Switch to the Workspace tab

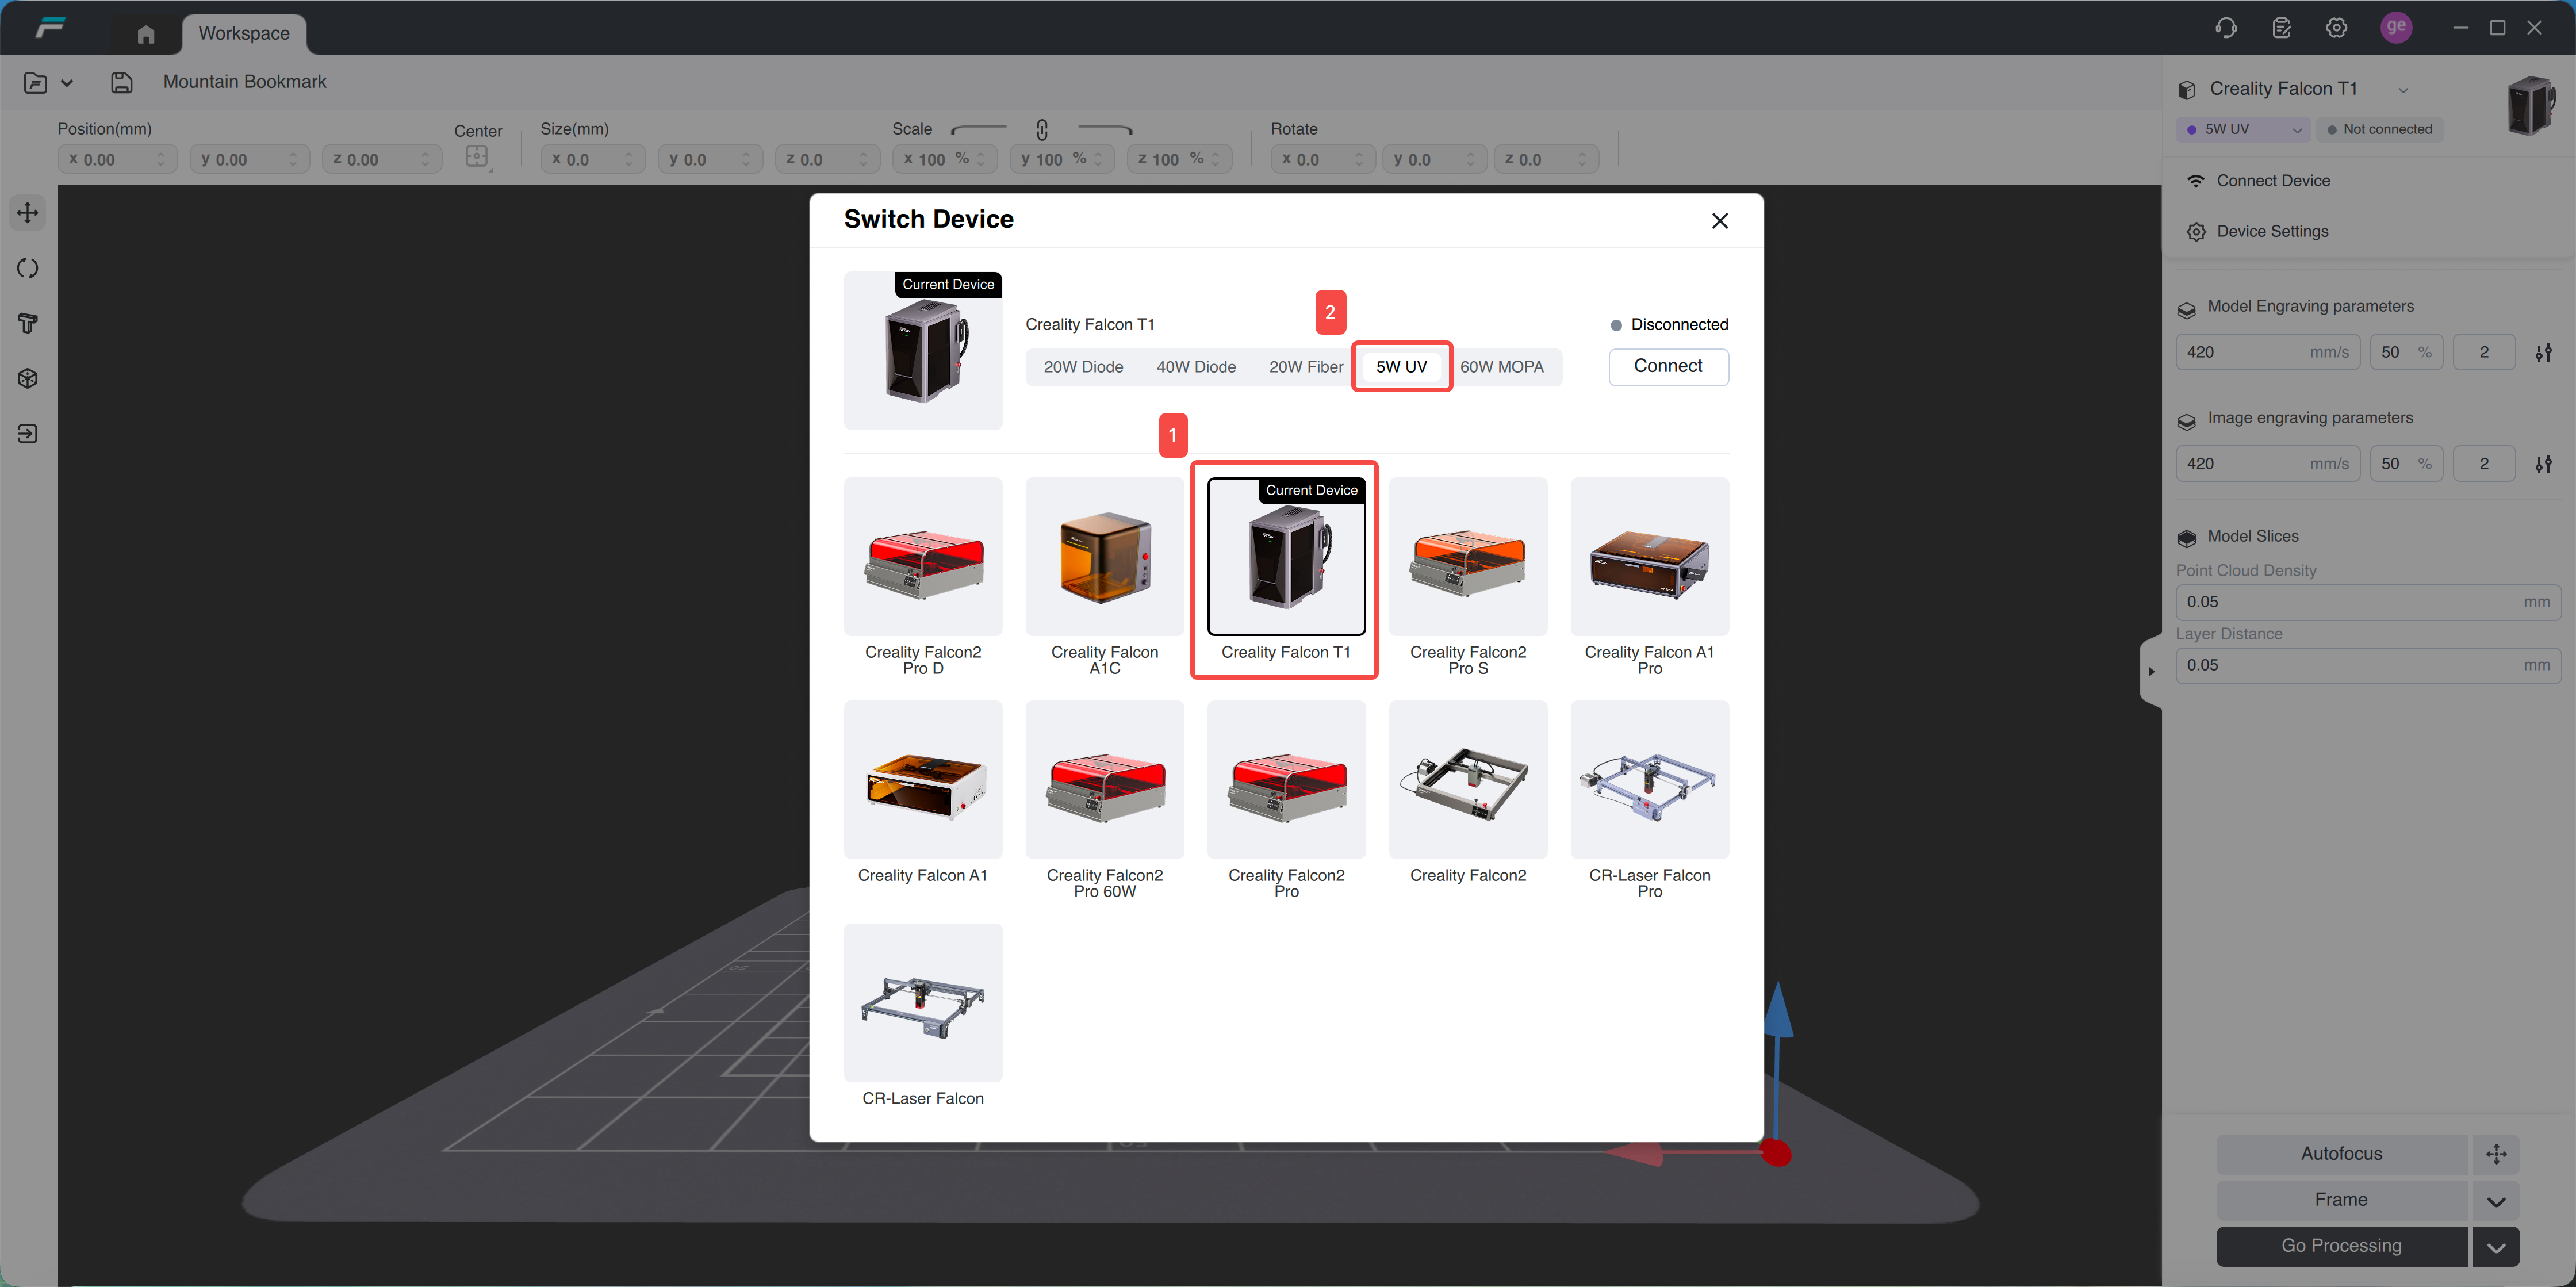244,34
